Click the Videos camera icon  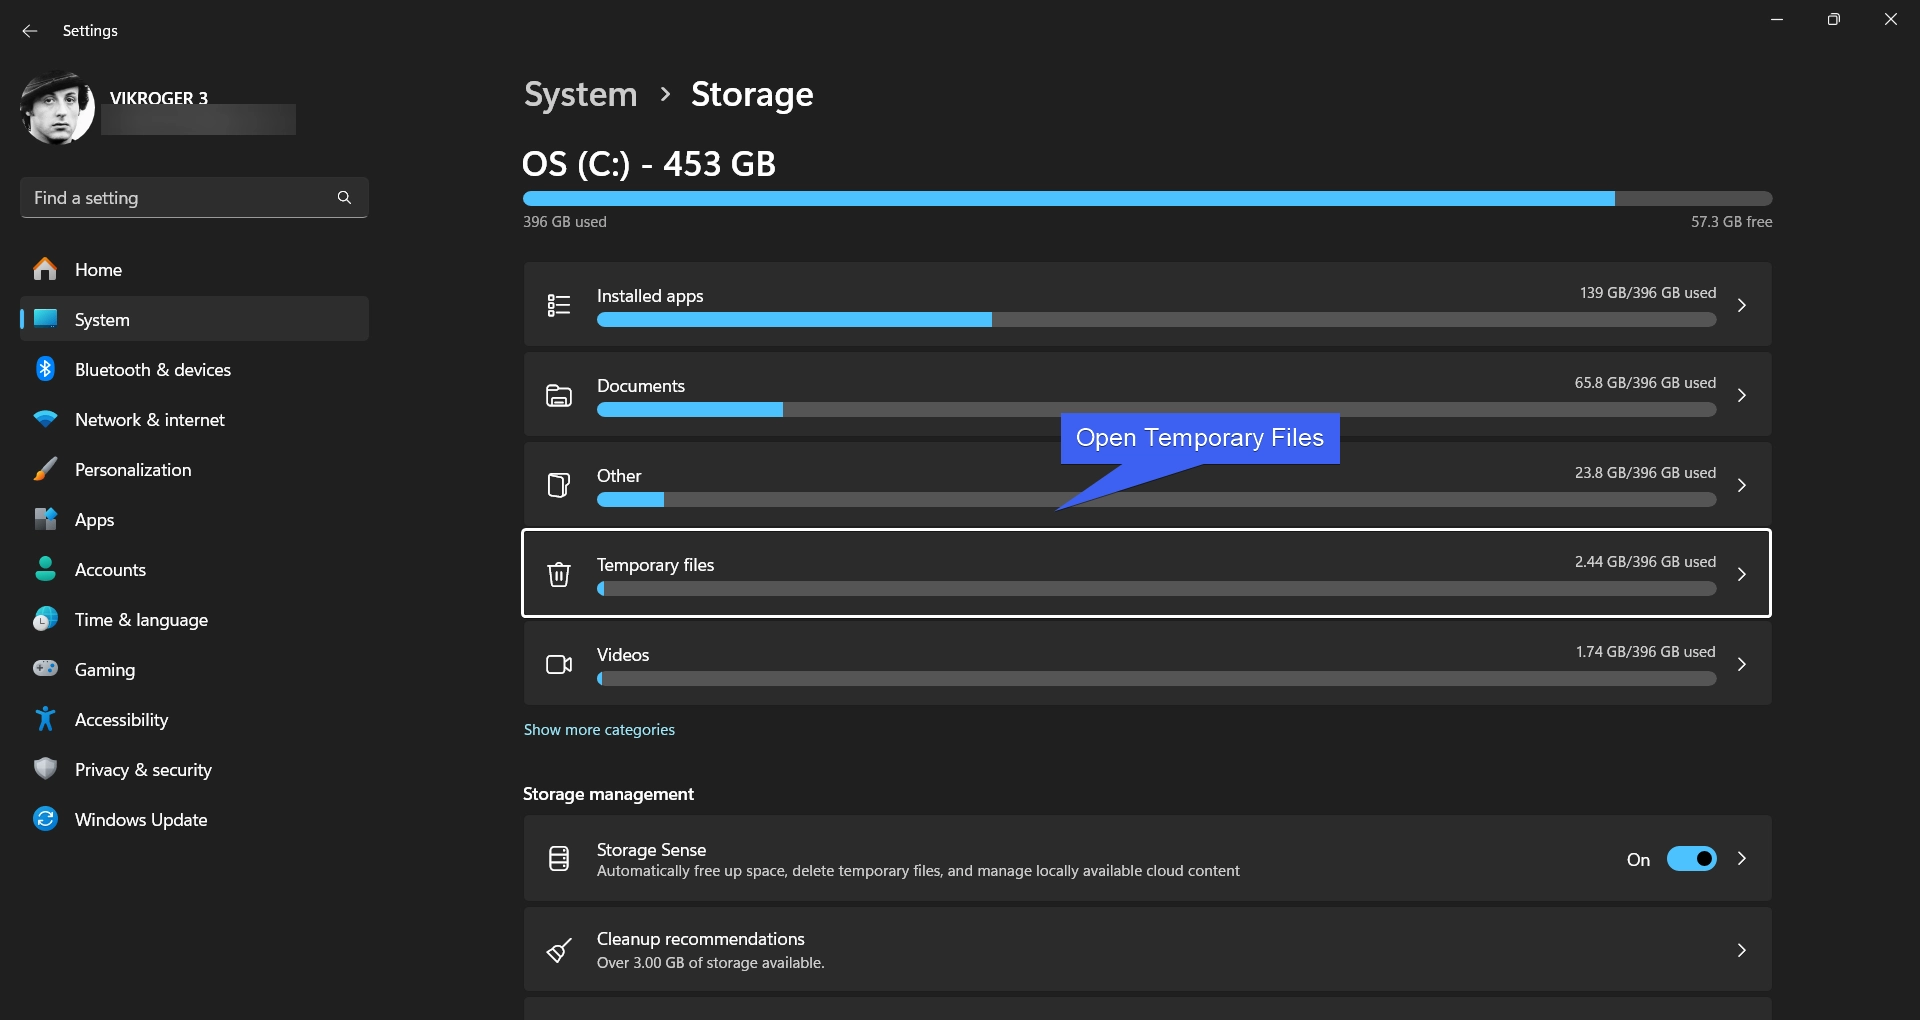559,664
